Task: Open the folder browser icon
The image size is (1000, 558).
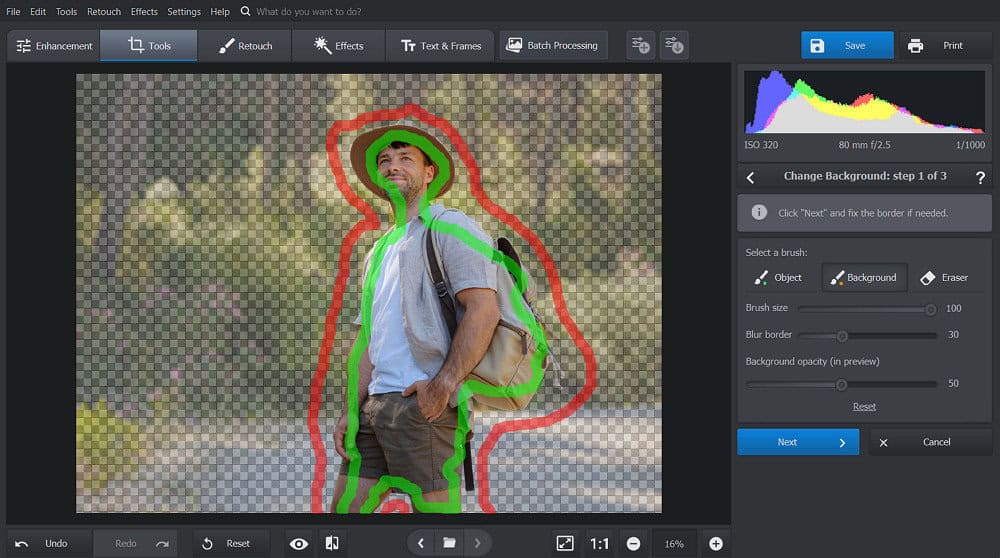Action: coord(449,543)
